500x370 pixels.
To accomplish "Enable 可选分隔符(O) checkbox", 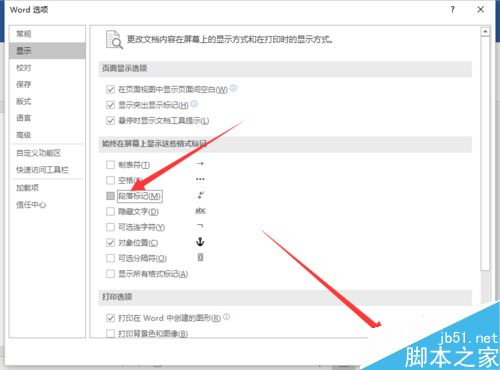I will (110, 258).
